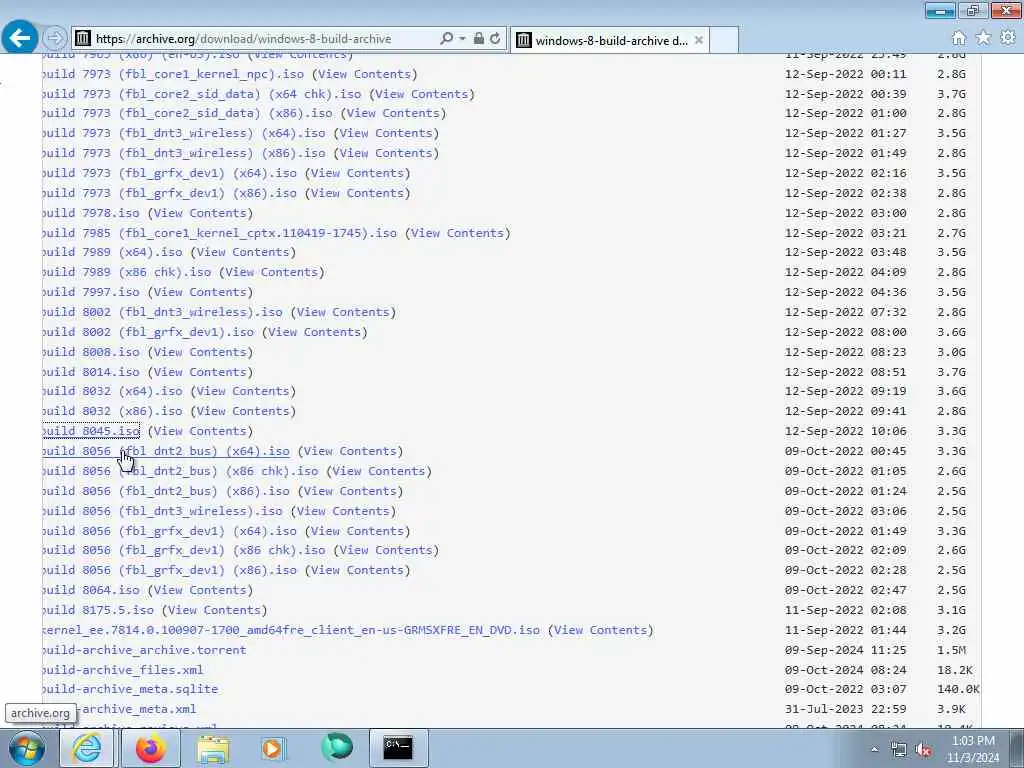Click the network tray icon

click(x=899, y=750)
